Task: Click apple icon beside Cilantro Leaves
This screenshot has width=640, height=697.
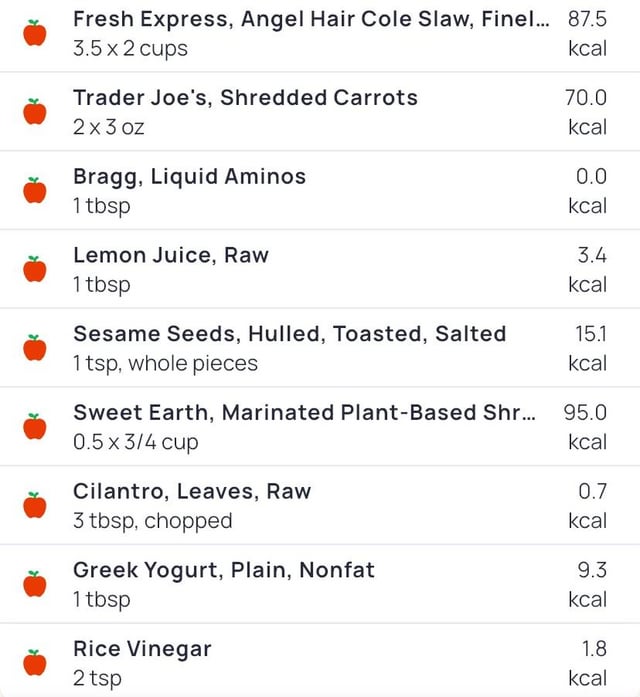Action: pos(35,505)
